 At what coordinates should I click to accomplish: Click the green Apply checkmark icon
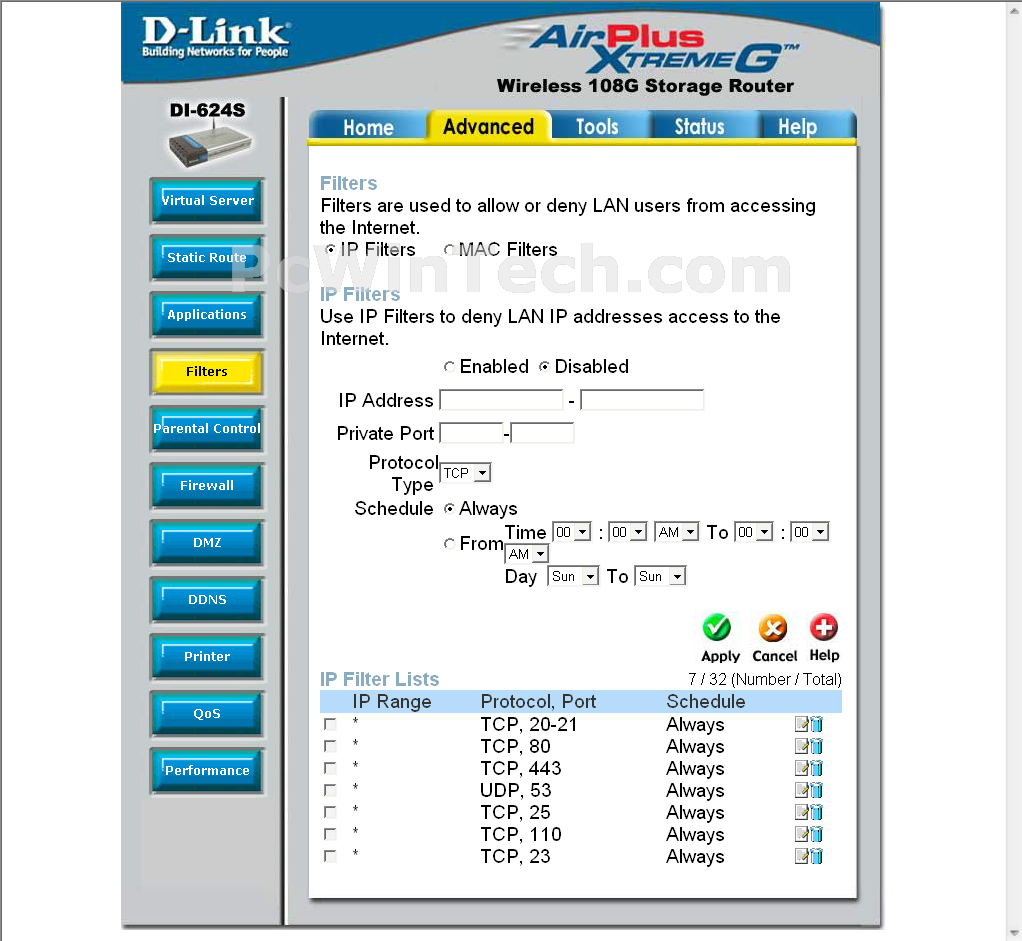coord(717,628)
